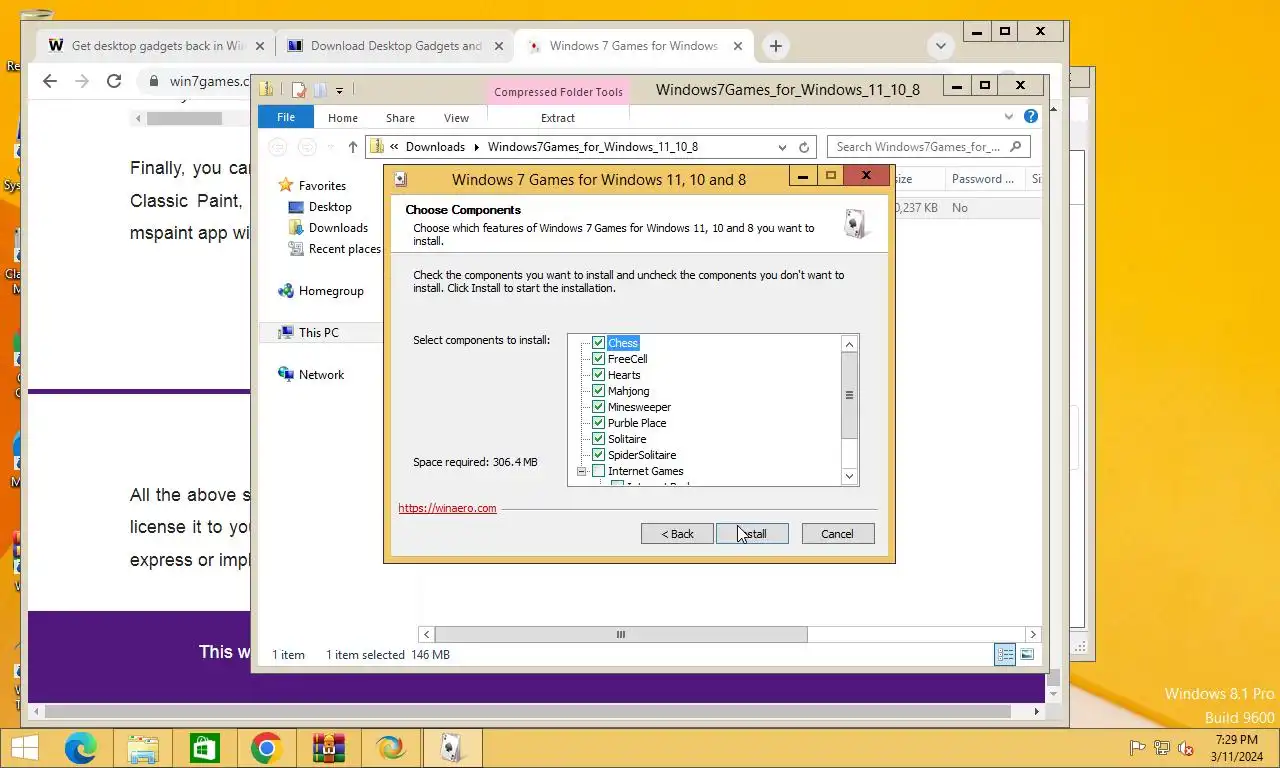The height and width of the screenshot is (768, 1280).
Task: Switch Explorer to details view icon
Action: click(1005, 655)
